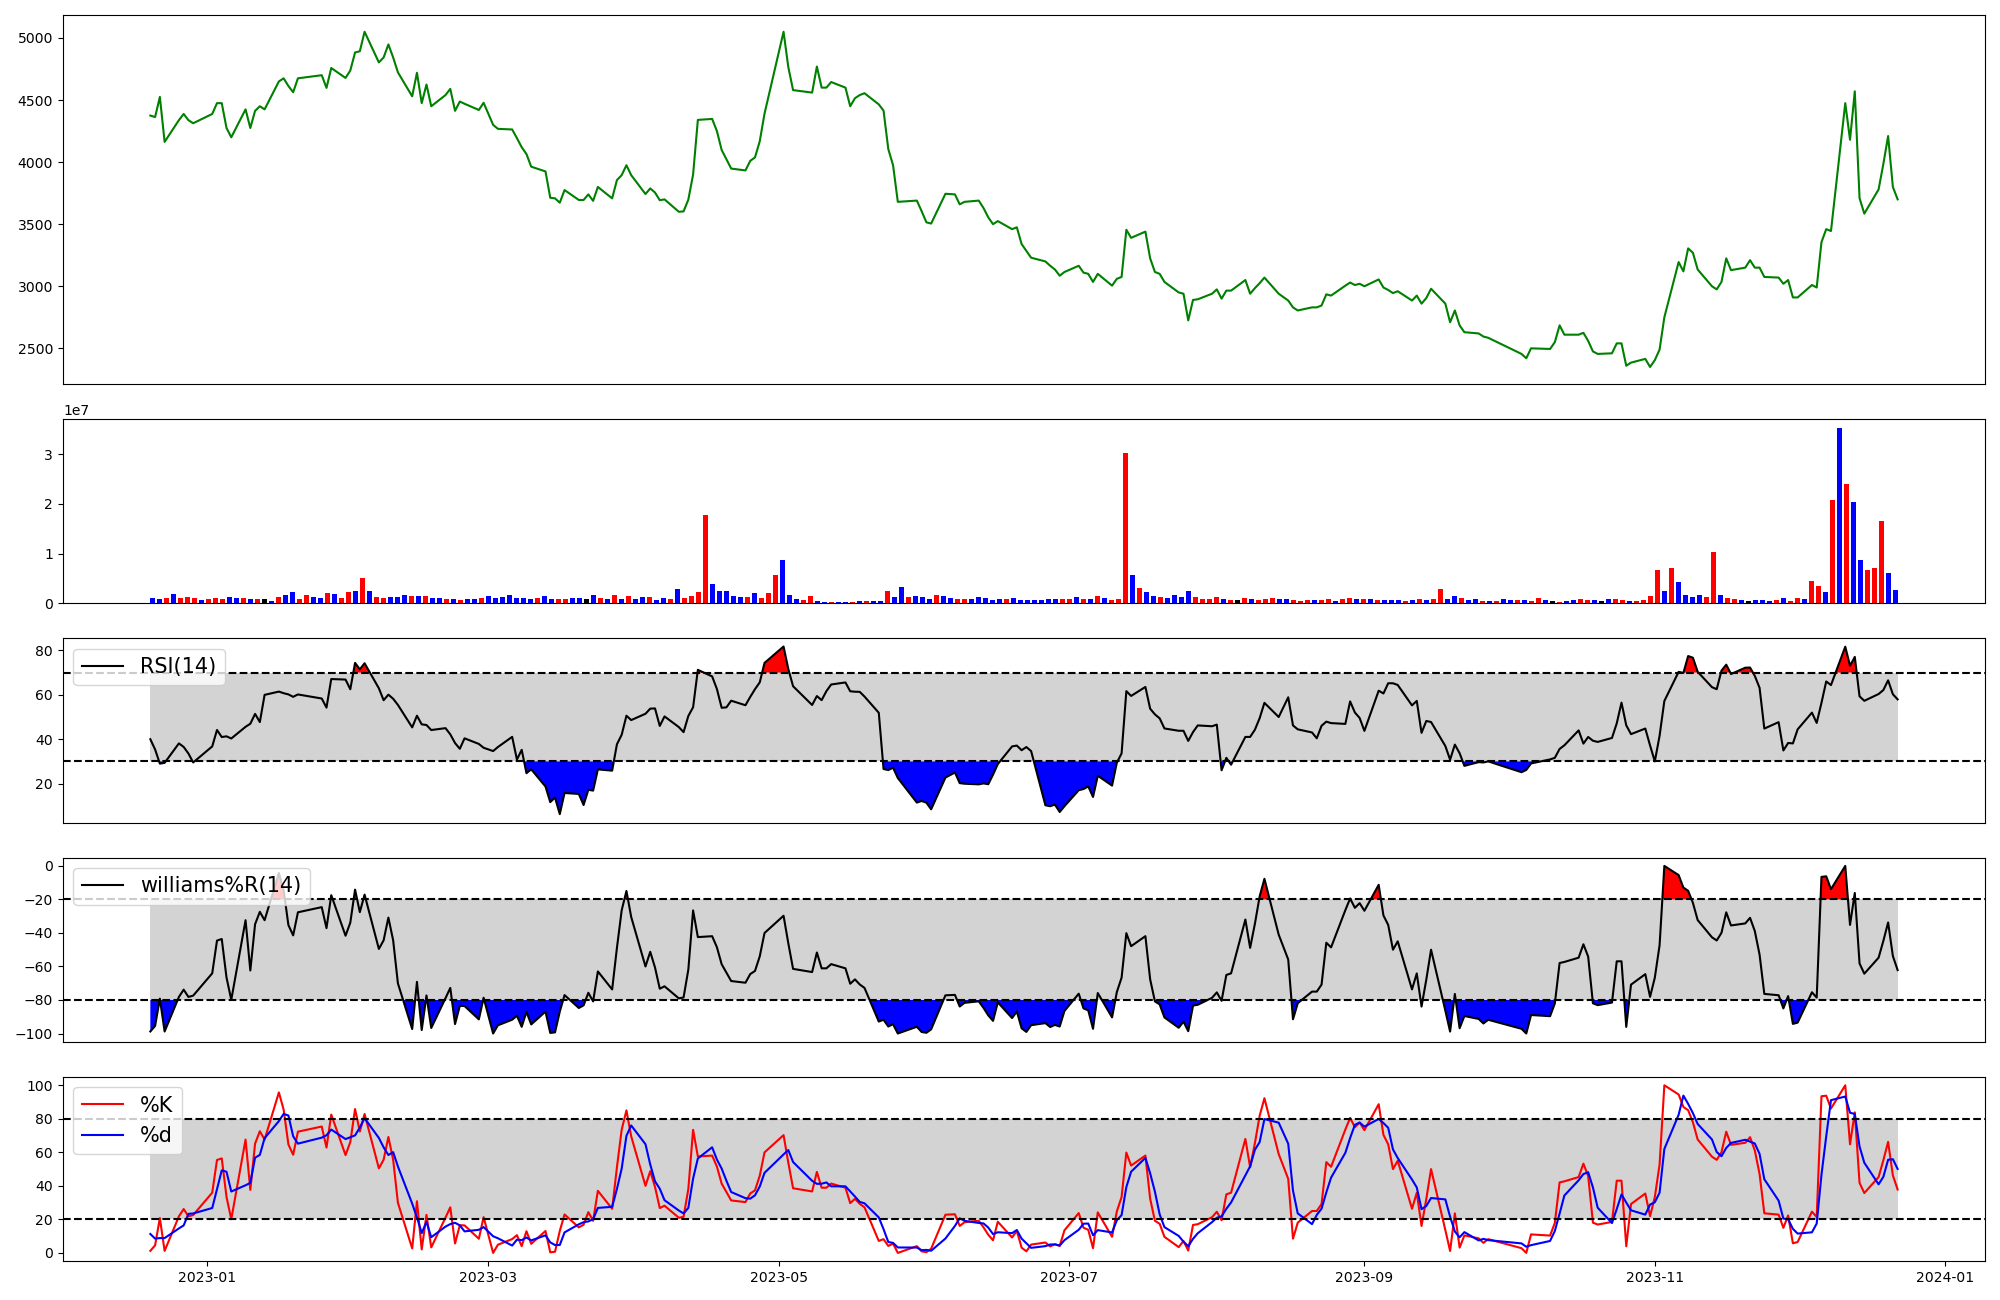Viewport: 2000px width, 1300px height.
Task: Click the RSI(14) legend label
Action: [x=178, y=666]
